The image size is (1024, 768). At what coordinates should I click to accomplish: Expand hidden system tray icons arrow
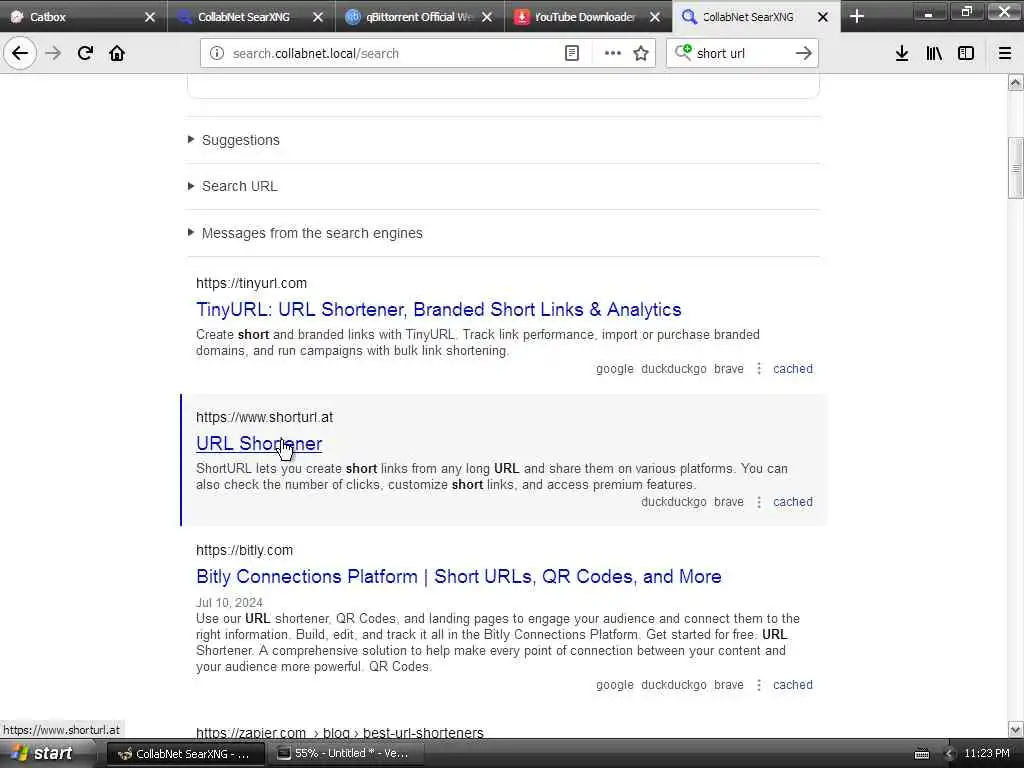click(x=949, y=754)
